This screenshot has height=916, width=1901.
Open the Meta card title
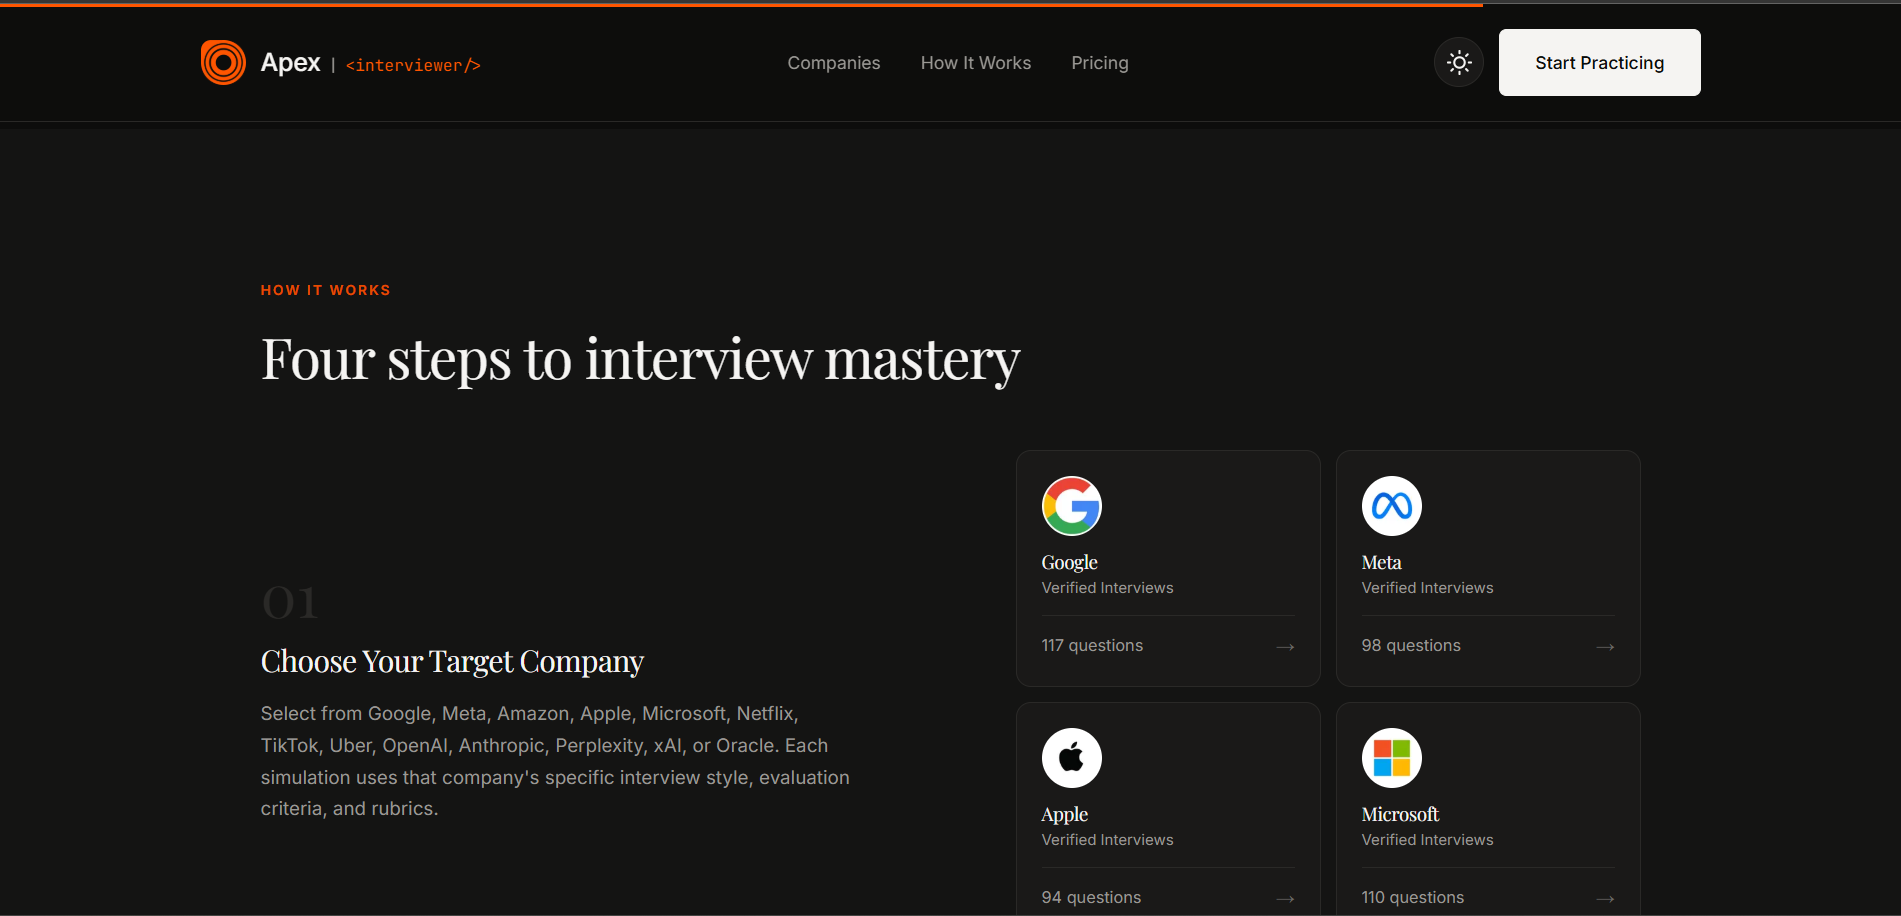pos(1381,562)
